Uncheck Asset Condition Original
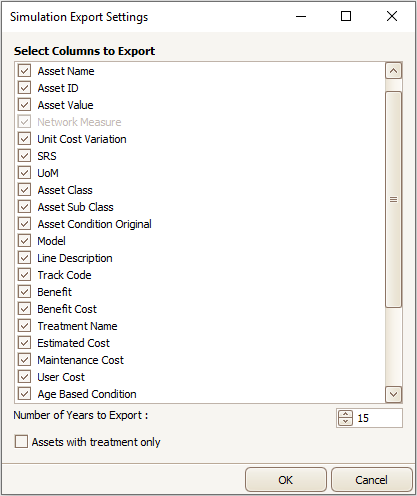This screenshot has height=496, width=417. (24, 224)
